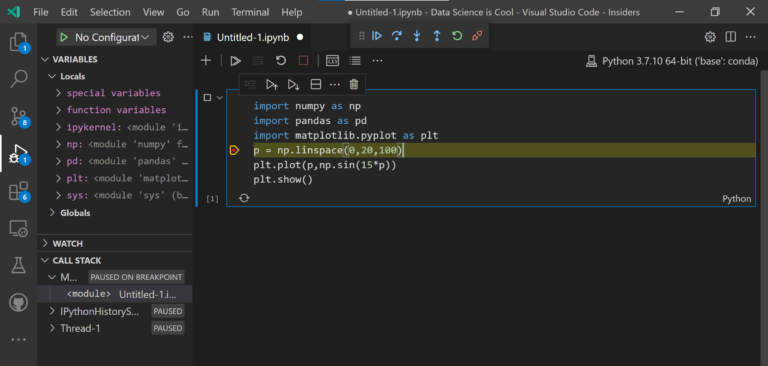Viewport: 768px width, 366px height.
Task: Split the current cell
Action: click(x=316, y=84)
